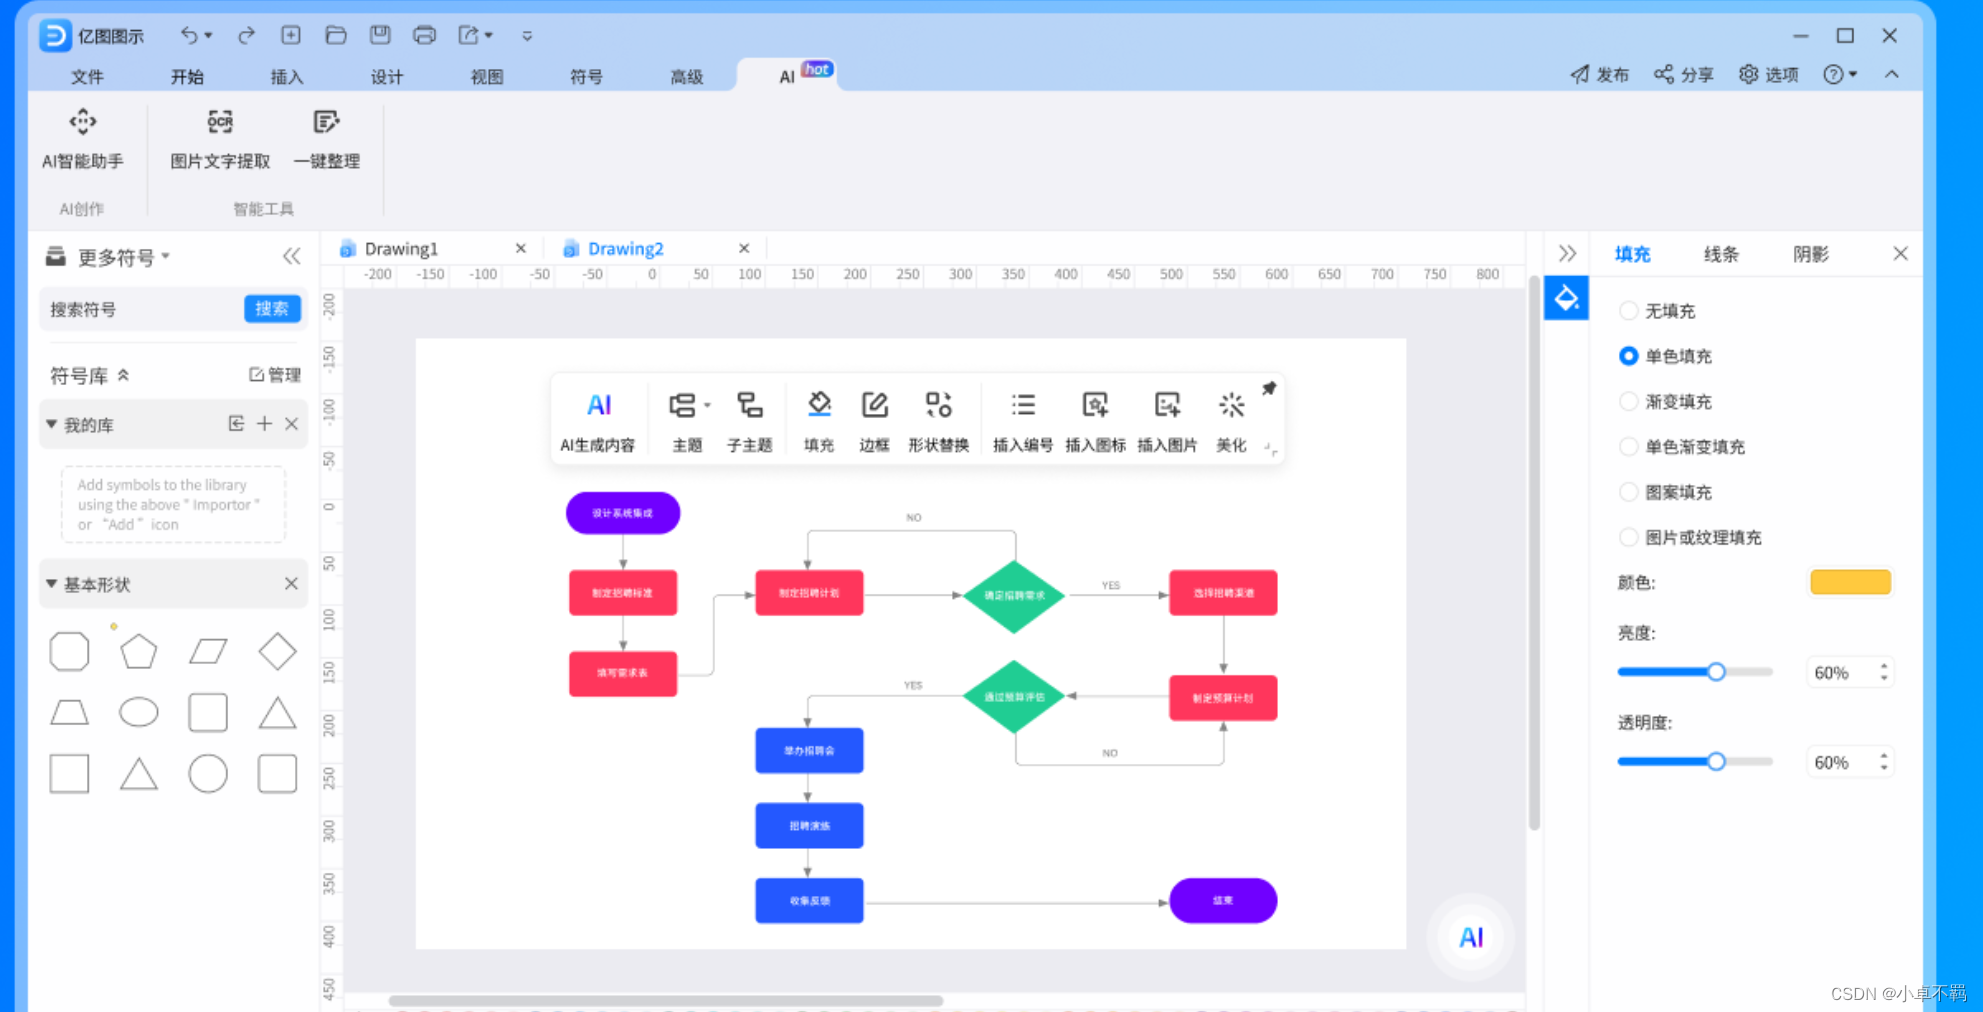
Task: Select 单色填充 radio option
Action: 1628,356
